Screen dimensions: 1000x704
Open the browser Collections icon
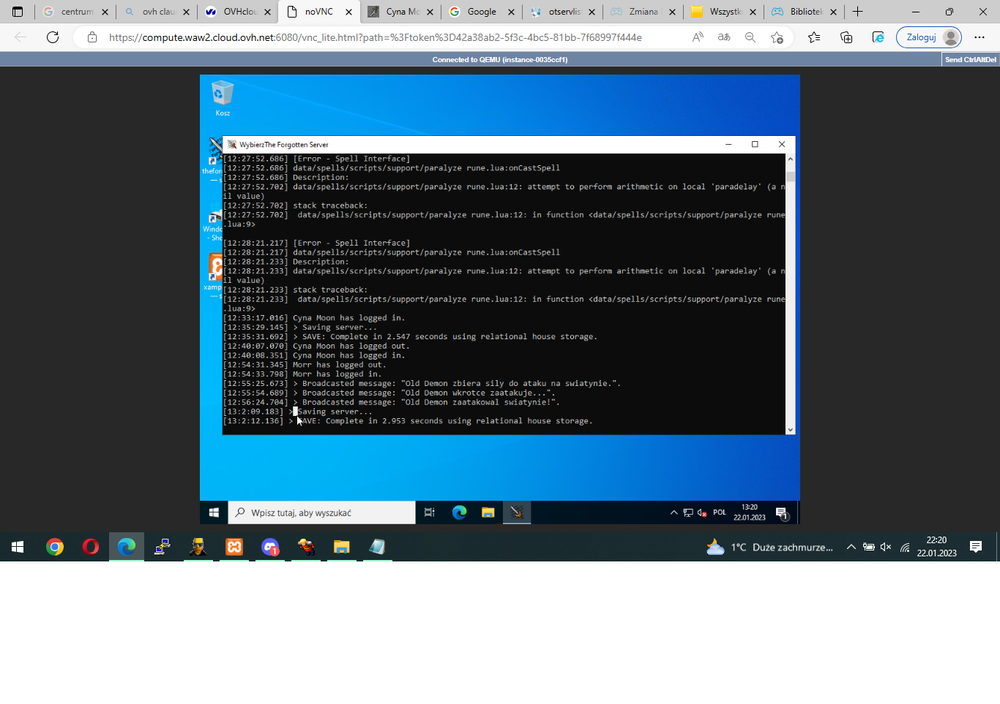(846, 37)
